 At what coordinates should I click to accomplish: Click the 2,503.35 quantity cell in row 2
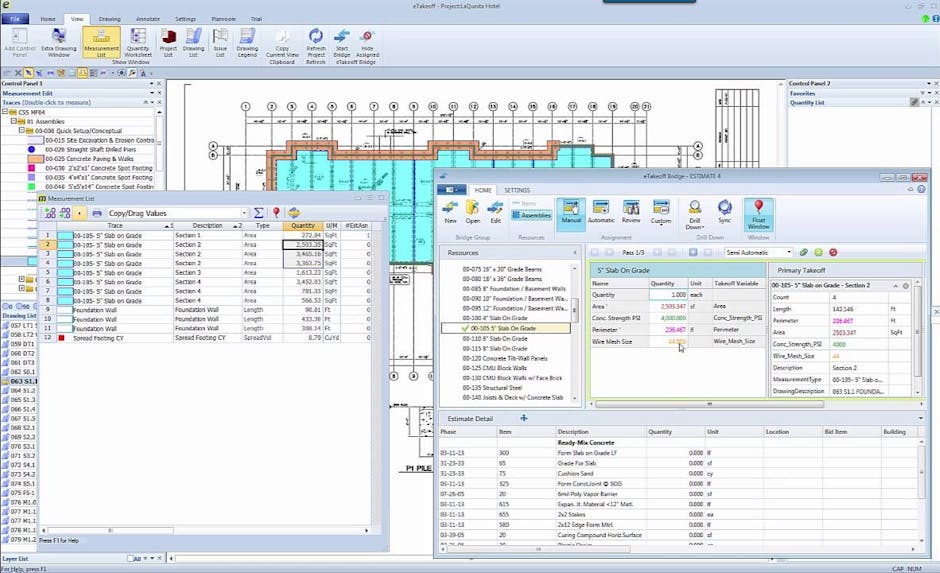[x=302, y=245]
